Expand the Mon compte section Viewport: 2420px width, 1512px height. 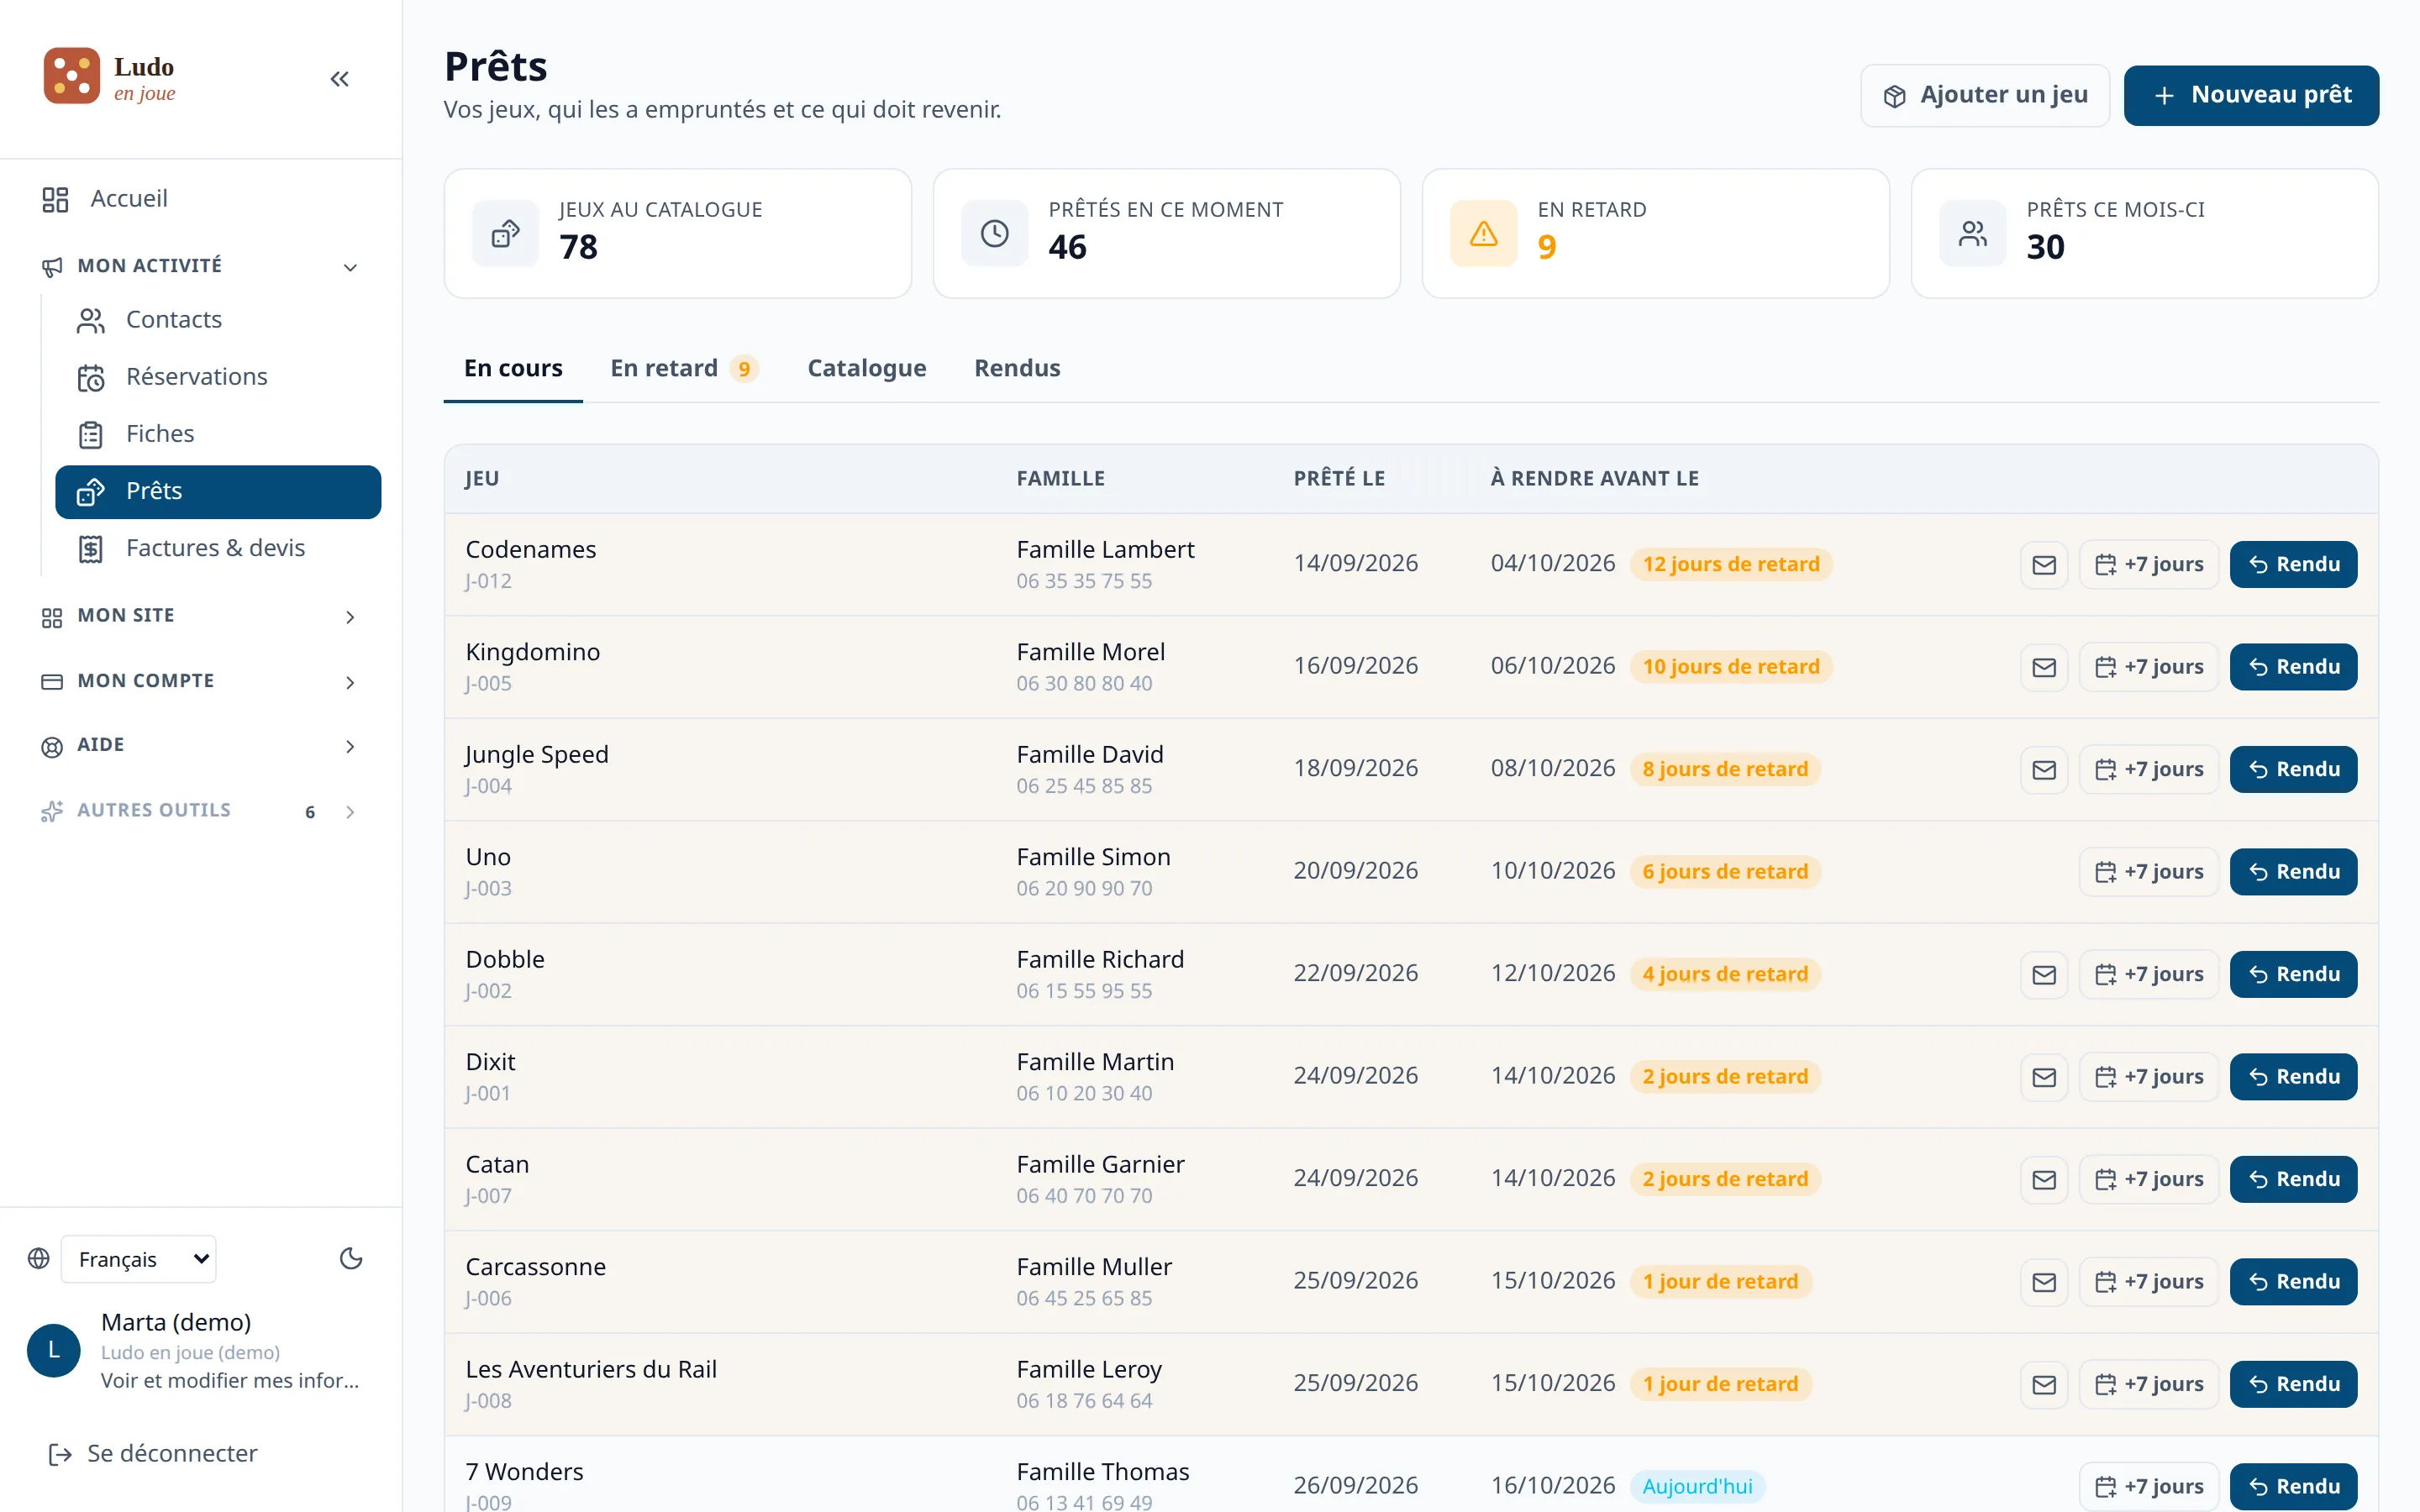200,681
